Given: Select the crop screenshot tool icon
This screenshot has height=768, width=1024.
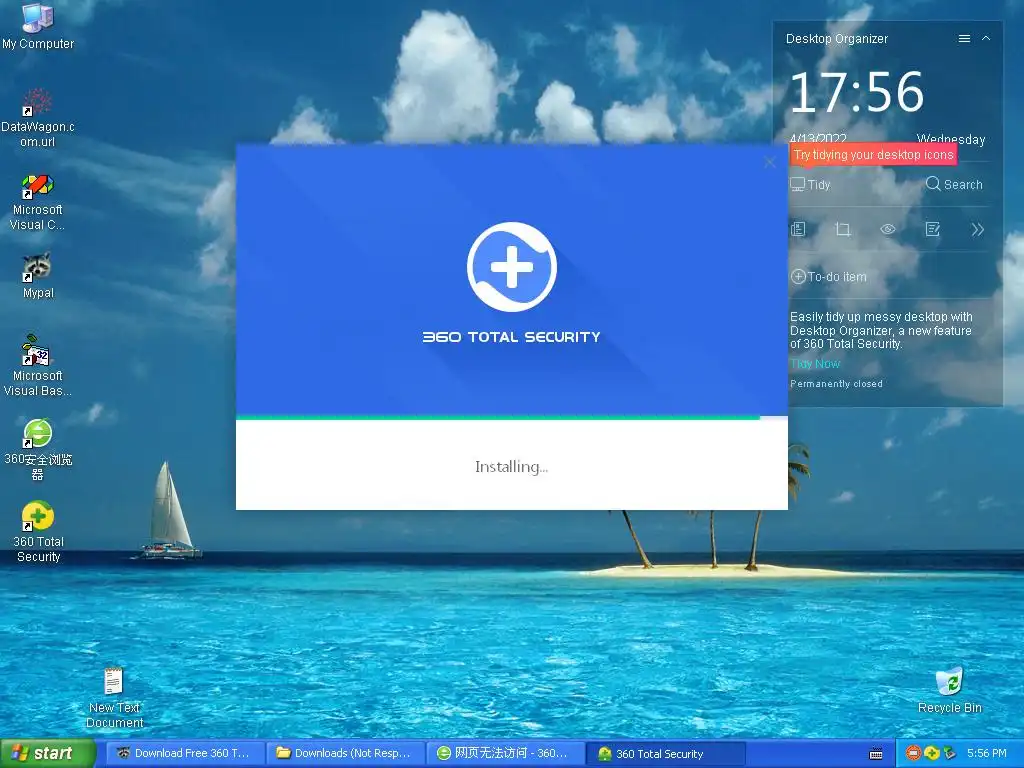Looking at the screenshot, I should point(843,229).
